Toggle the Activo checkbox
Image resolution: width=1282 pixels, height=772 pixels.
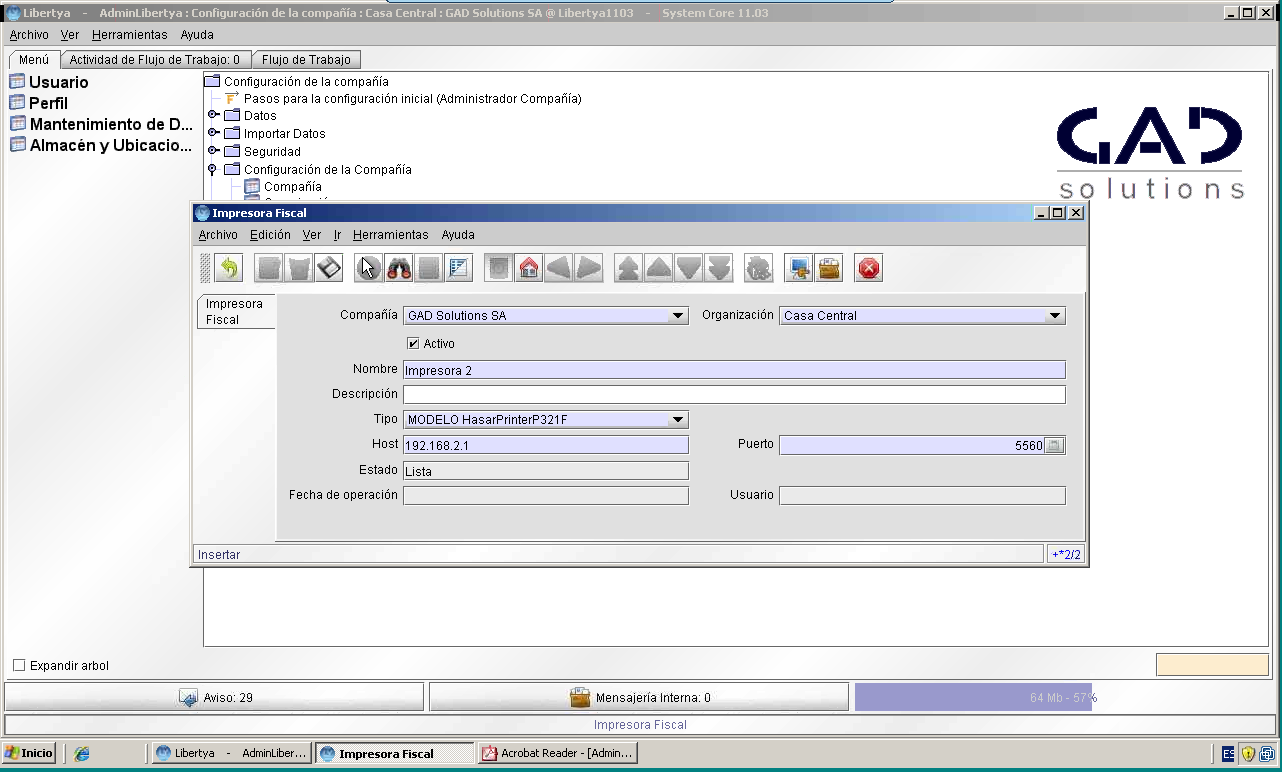point(413,343)
